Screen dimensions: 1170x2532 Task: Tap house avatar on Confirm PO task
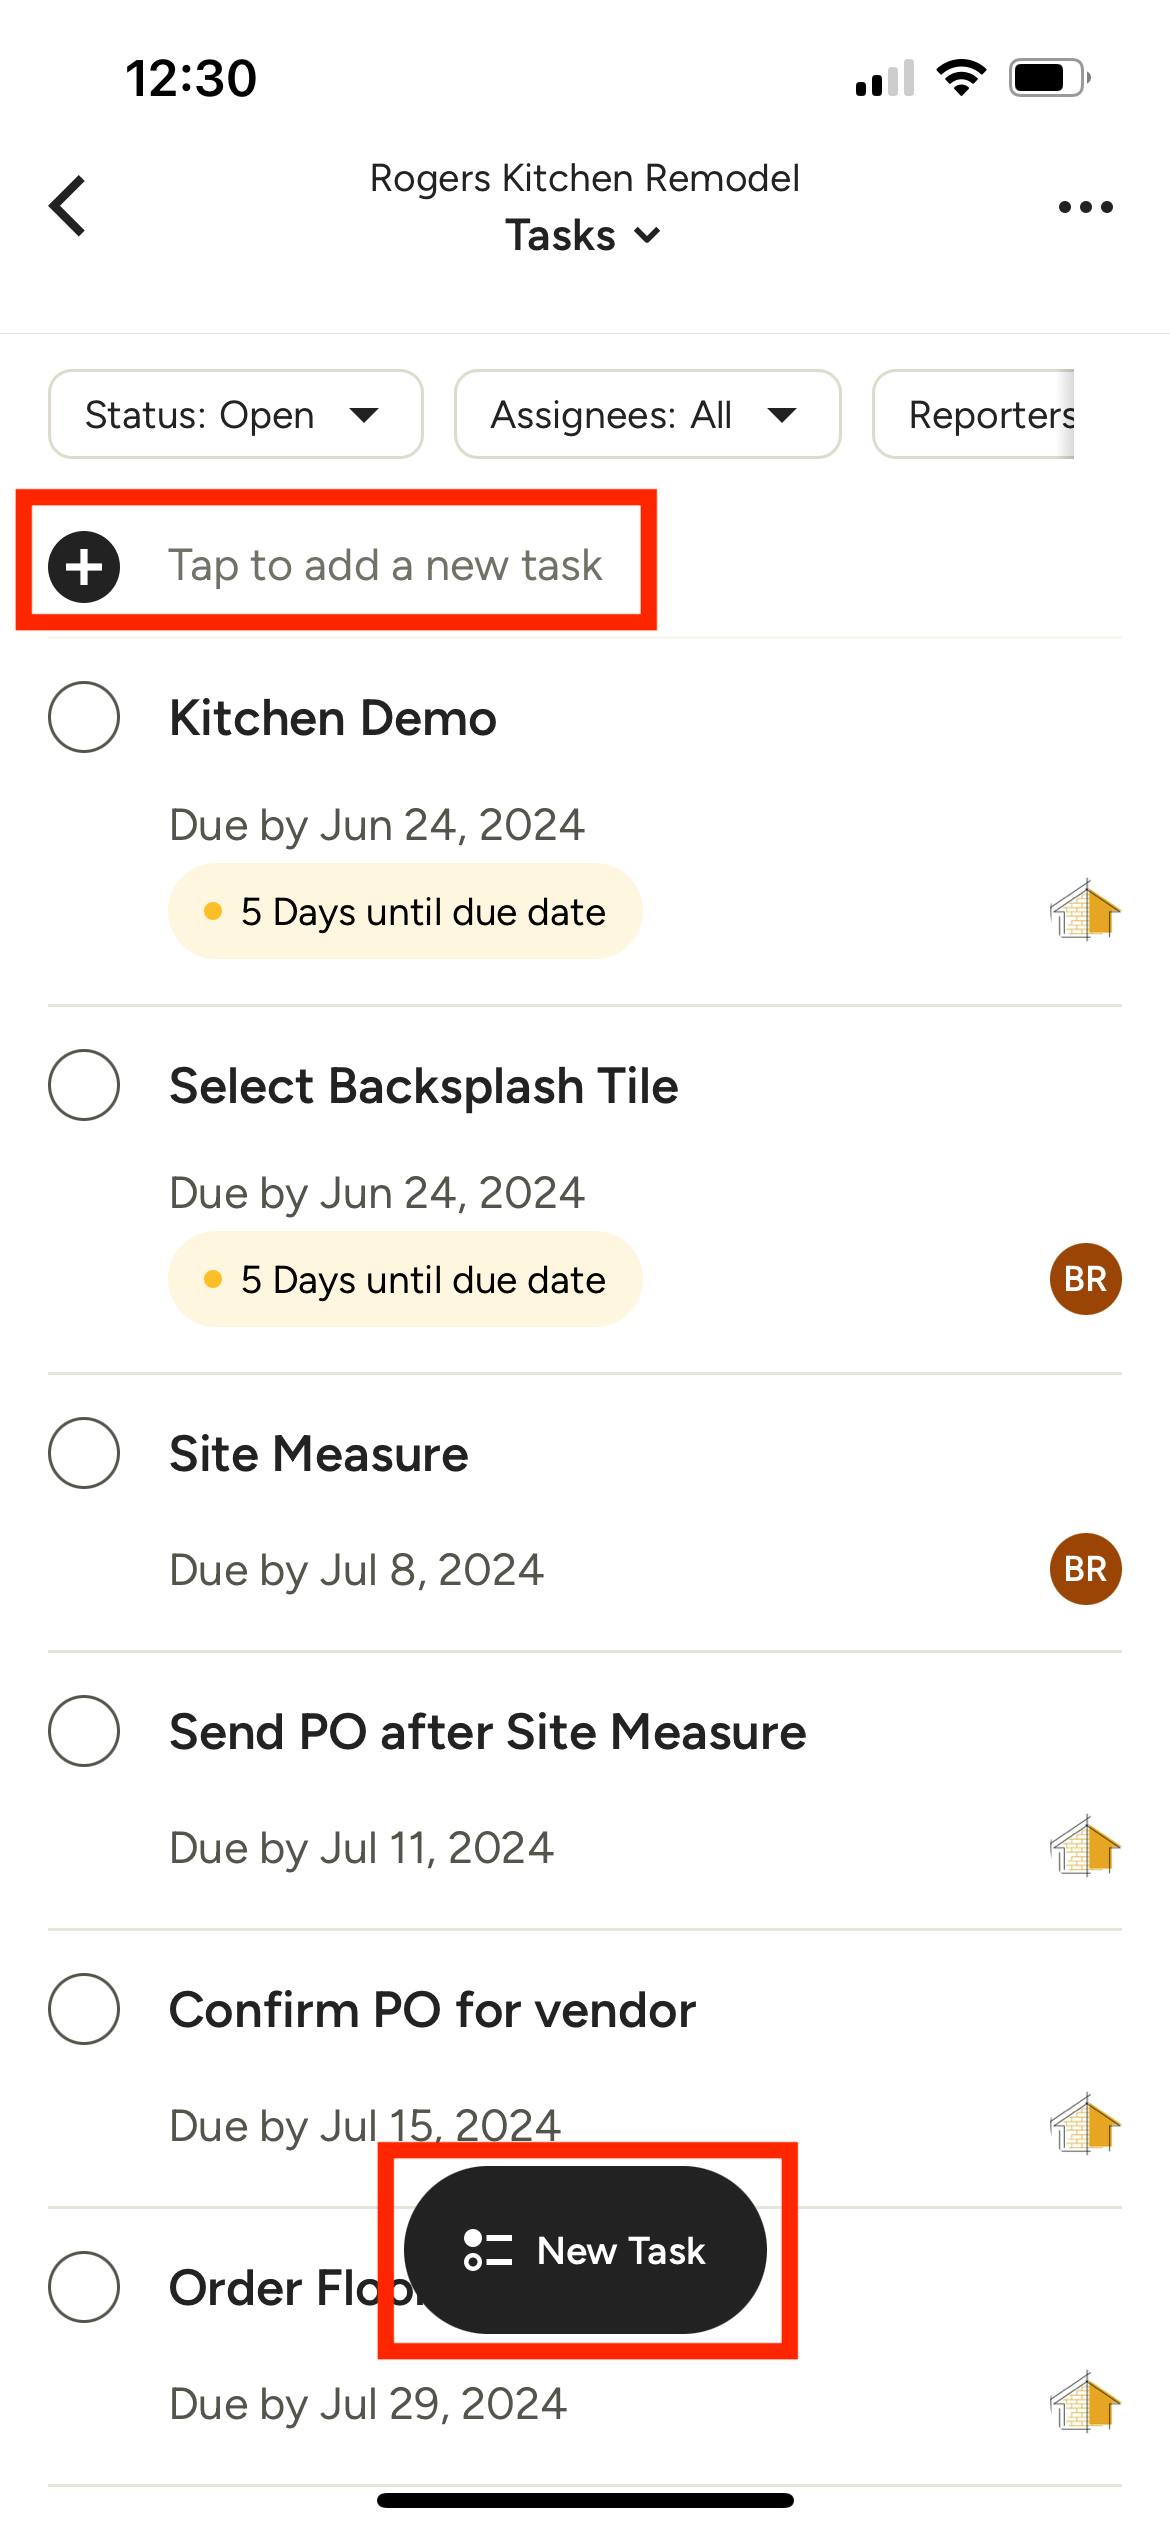(1085, 2124)
